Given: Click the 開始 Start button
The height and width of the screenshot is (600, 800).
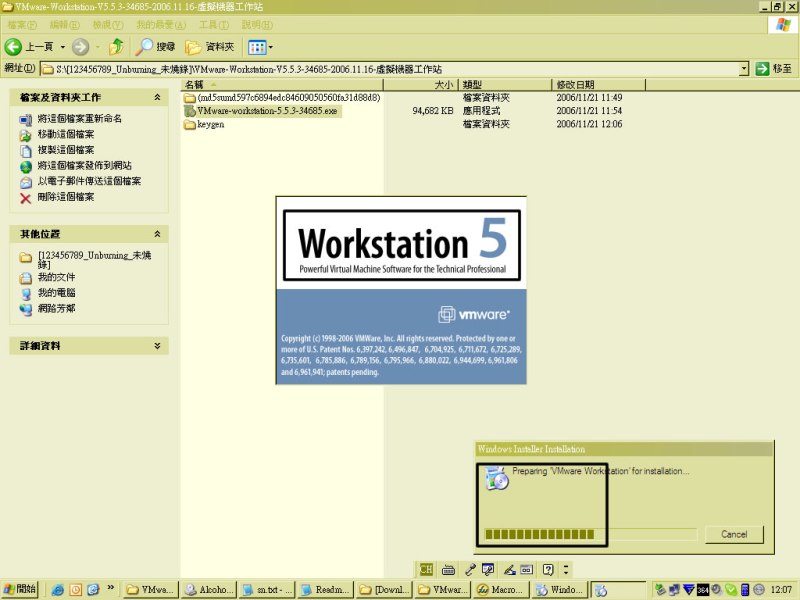Looking at the screenshot, I should click(20, 589).
